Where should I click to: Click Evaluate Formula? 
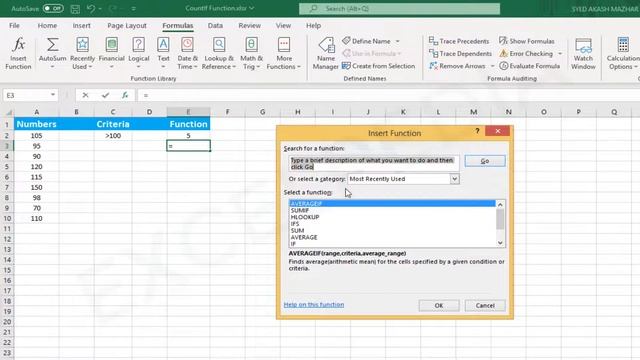[529, 66]
